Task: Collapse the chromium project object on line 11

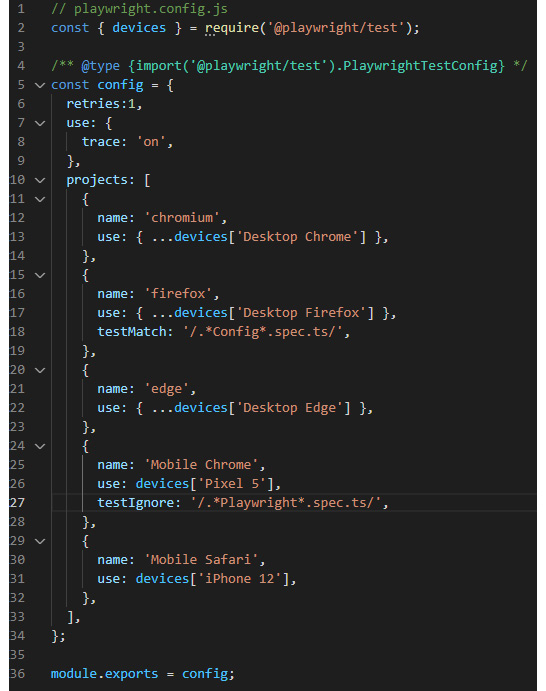Action: point(40,199)
